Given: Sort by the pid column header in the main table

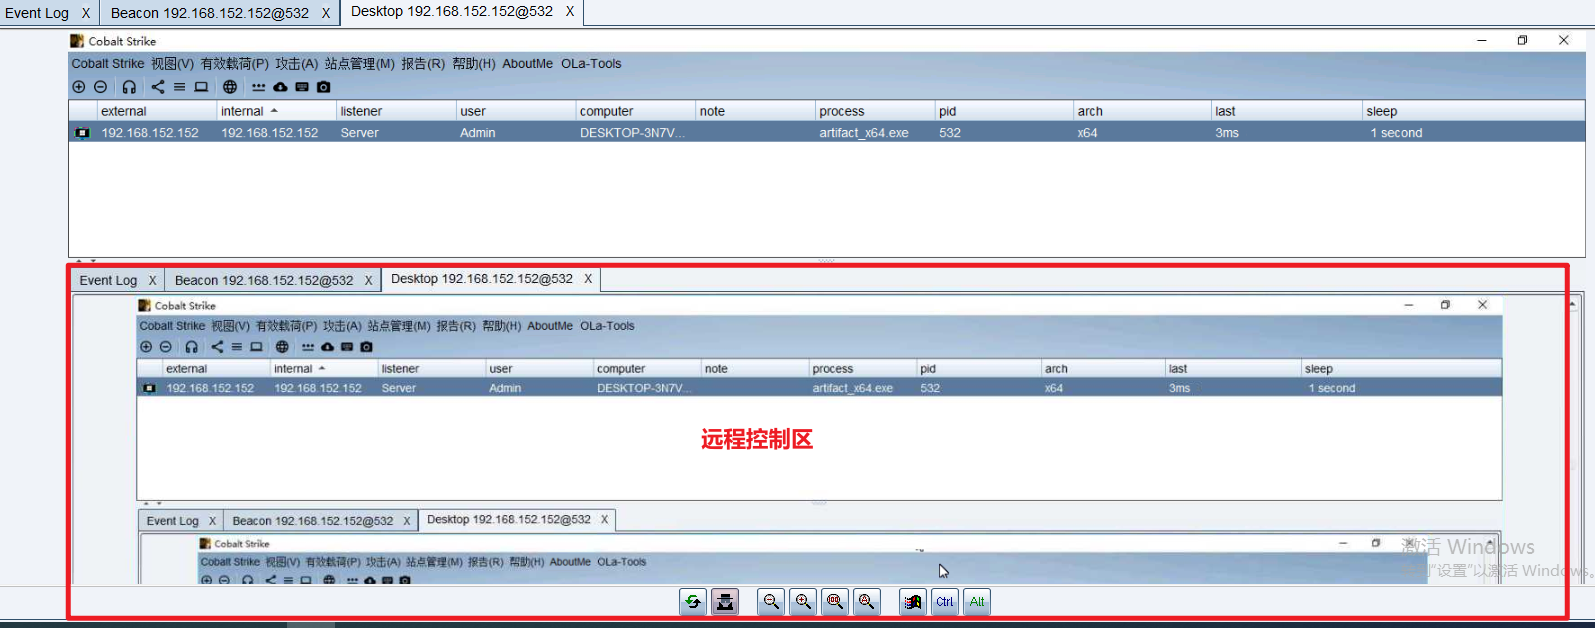Looking at the screenshot, I should coord(1004,111).
